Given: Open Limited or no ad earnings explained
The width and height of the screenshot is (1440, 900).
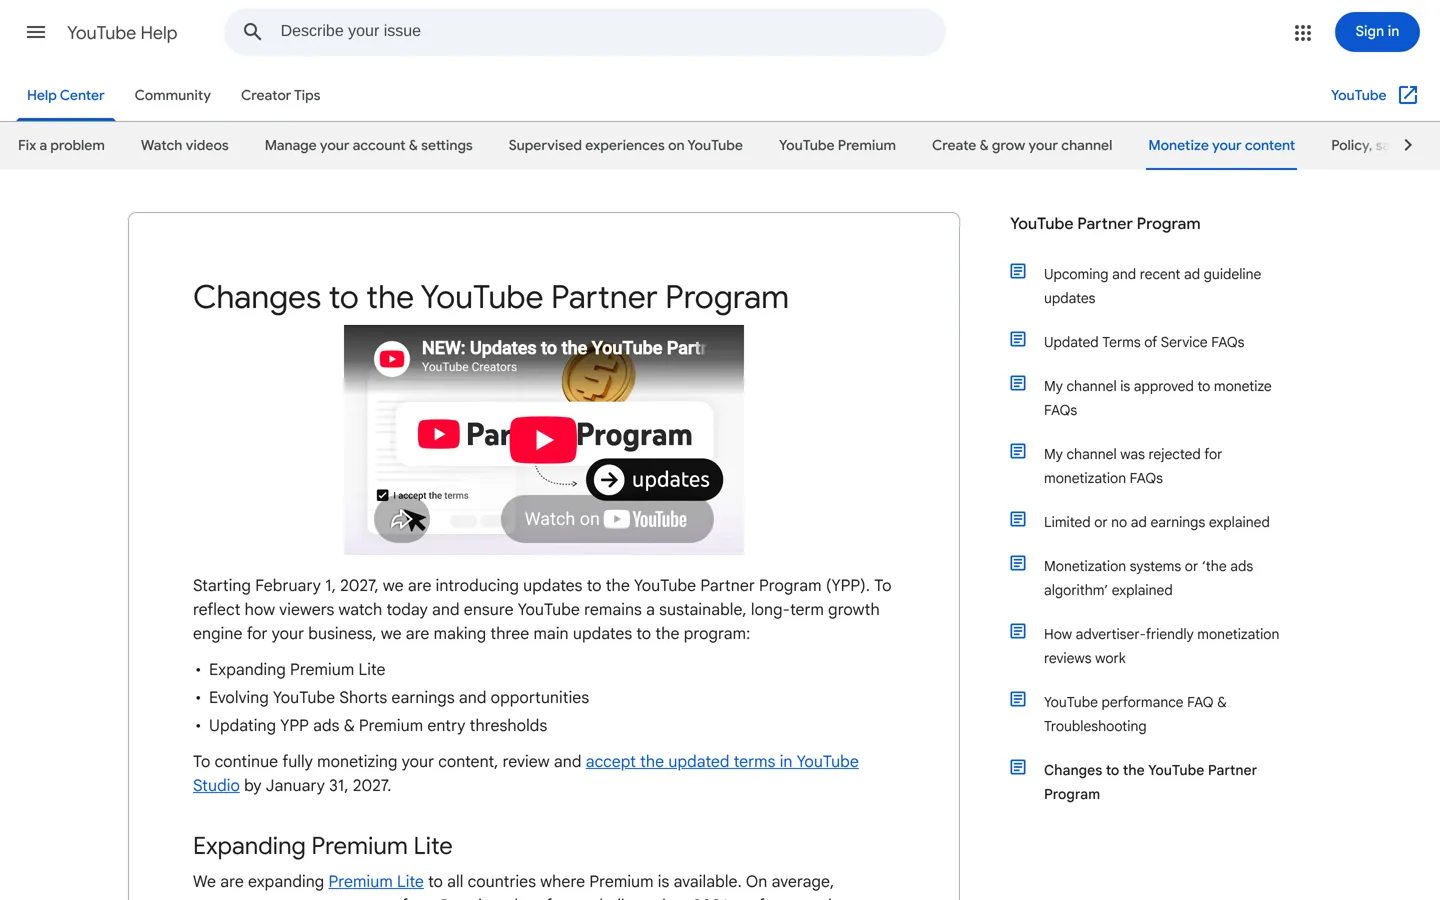Looking at the screenshot, I should coord(1157,522).
